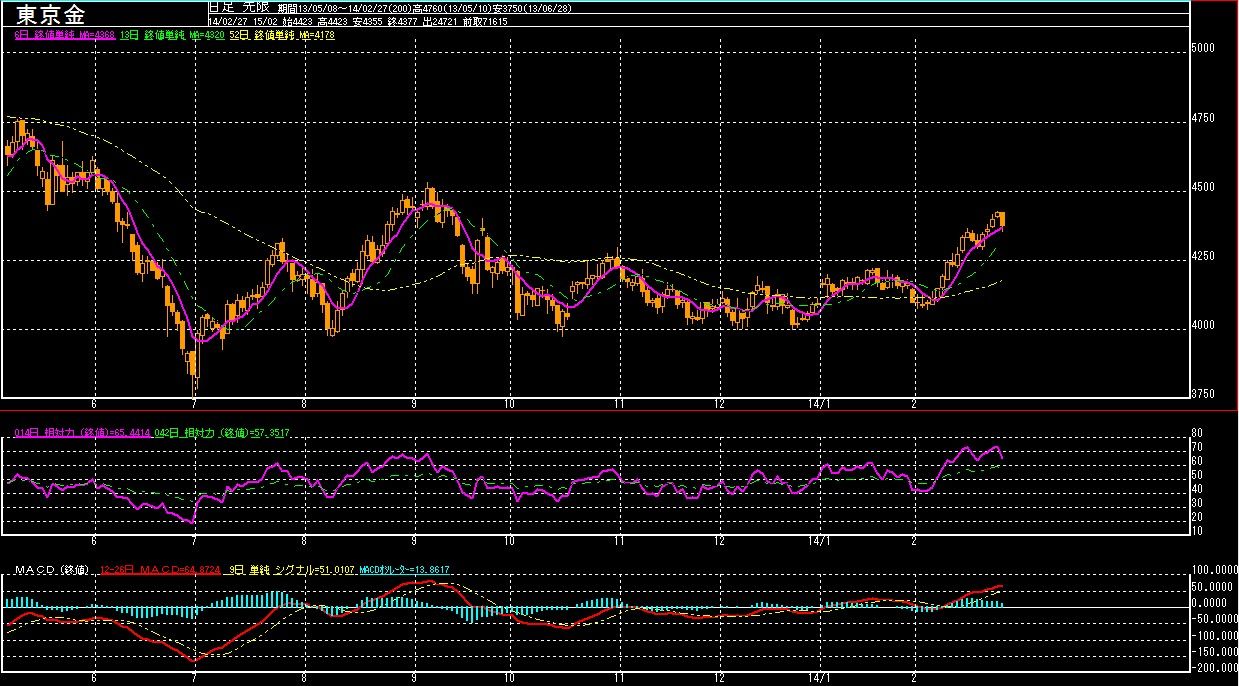
Task: Click the 前取71615 open interest value
Action: tap(485, 21)
